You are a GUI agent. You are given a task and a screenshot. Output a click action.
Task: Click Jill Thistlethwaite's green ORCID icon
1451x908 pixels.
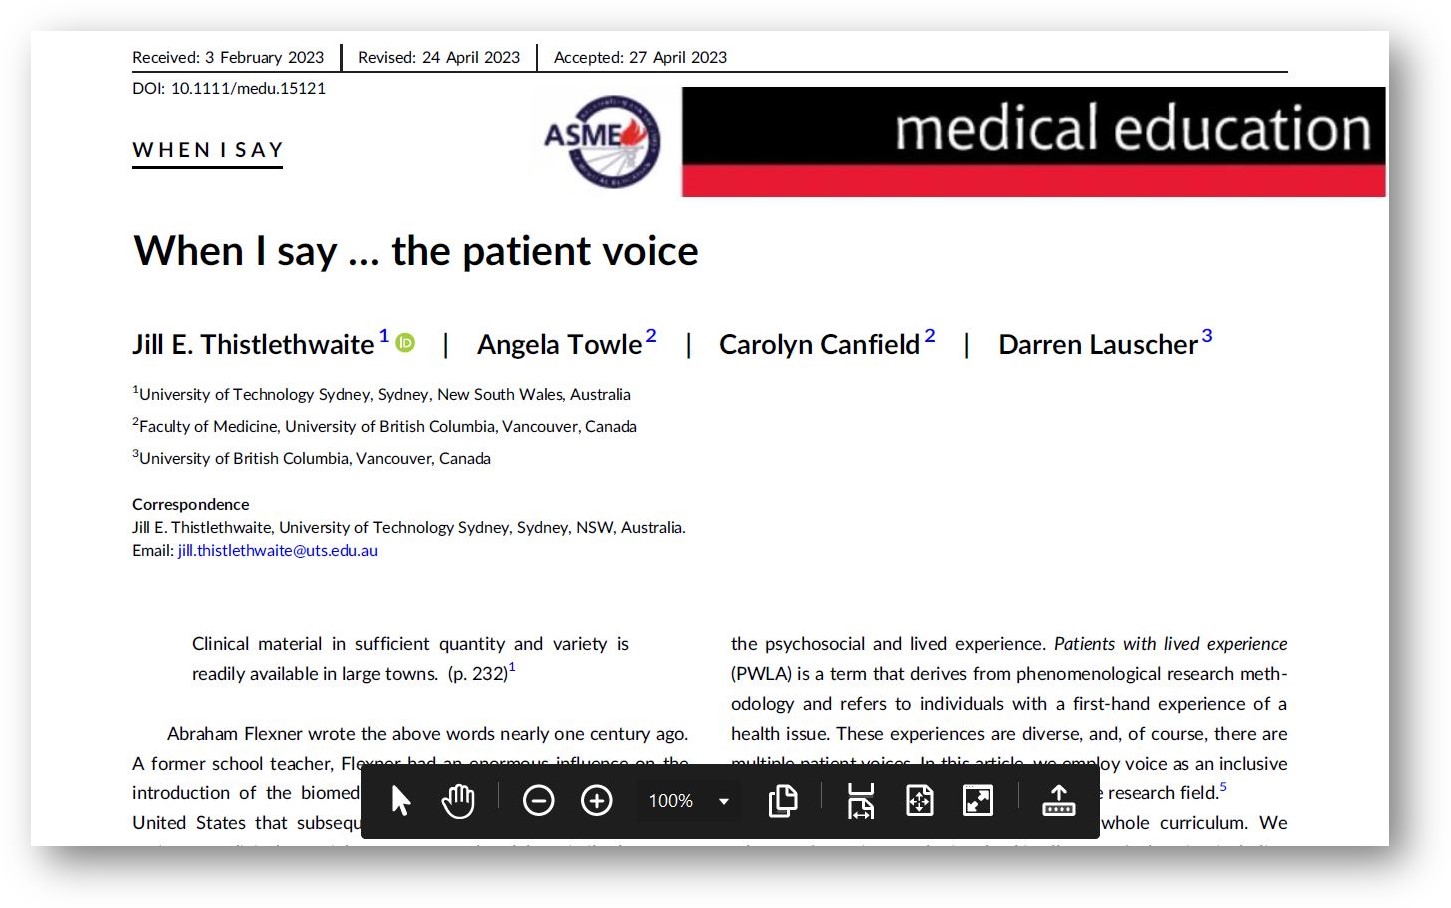click(x=405, y=343)
